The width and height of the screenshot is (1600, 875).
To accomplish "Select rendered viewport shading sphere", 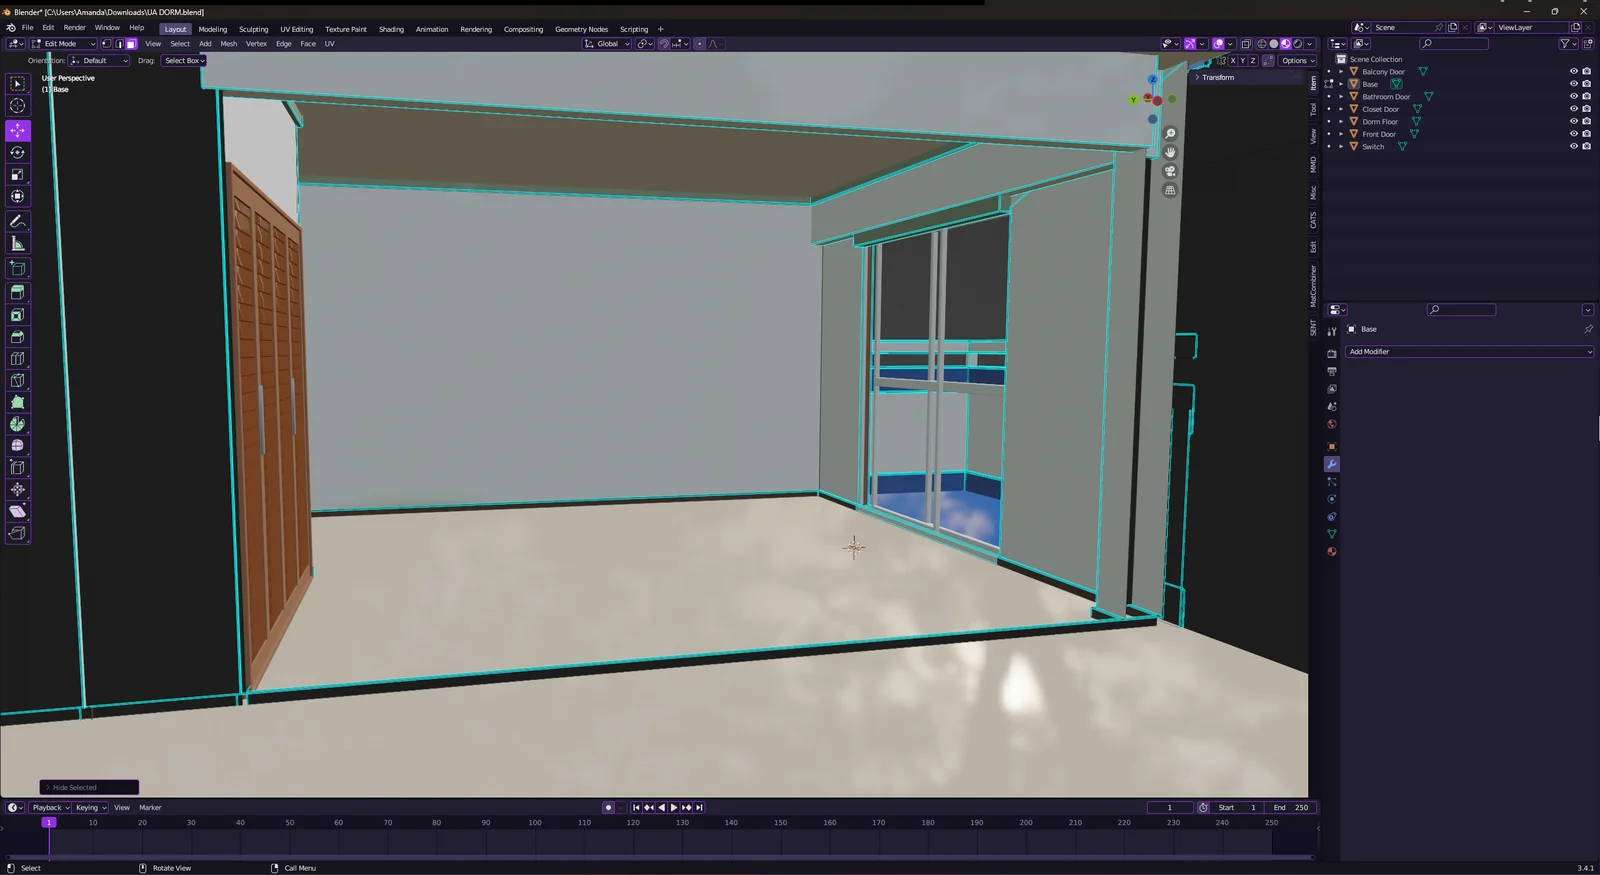I will pos(1298,44).
